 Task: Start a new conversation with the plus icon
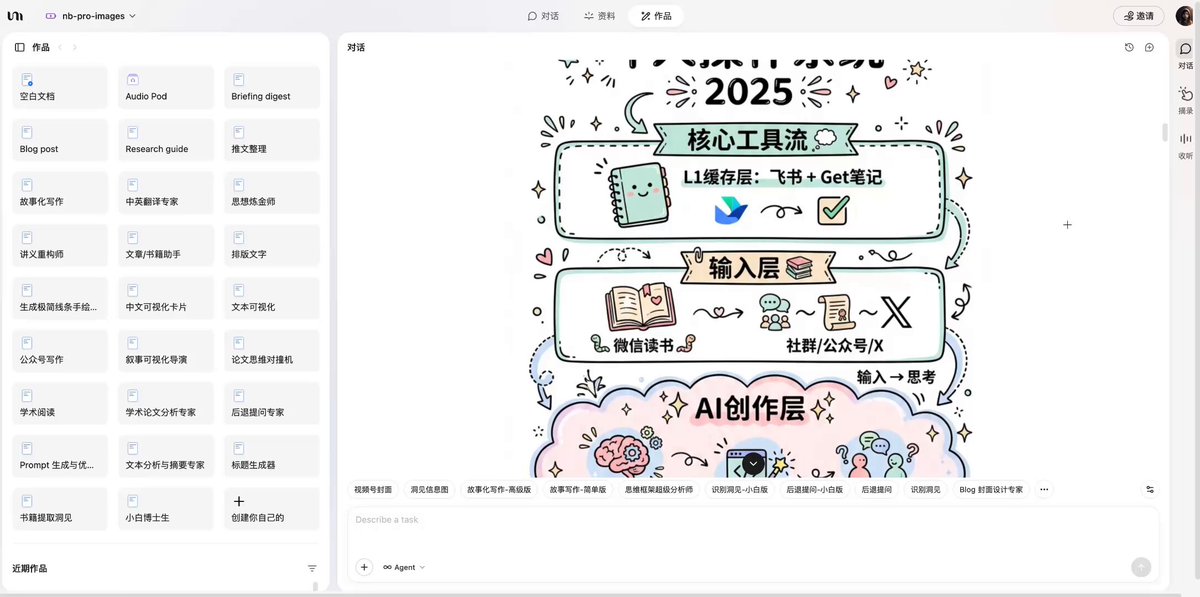click(x=1148, y=46)
